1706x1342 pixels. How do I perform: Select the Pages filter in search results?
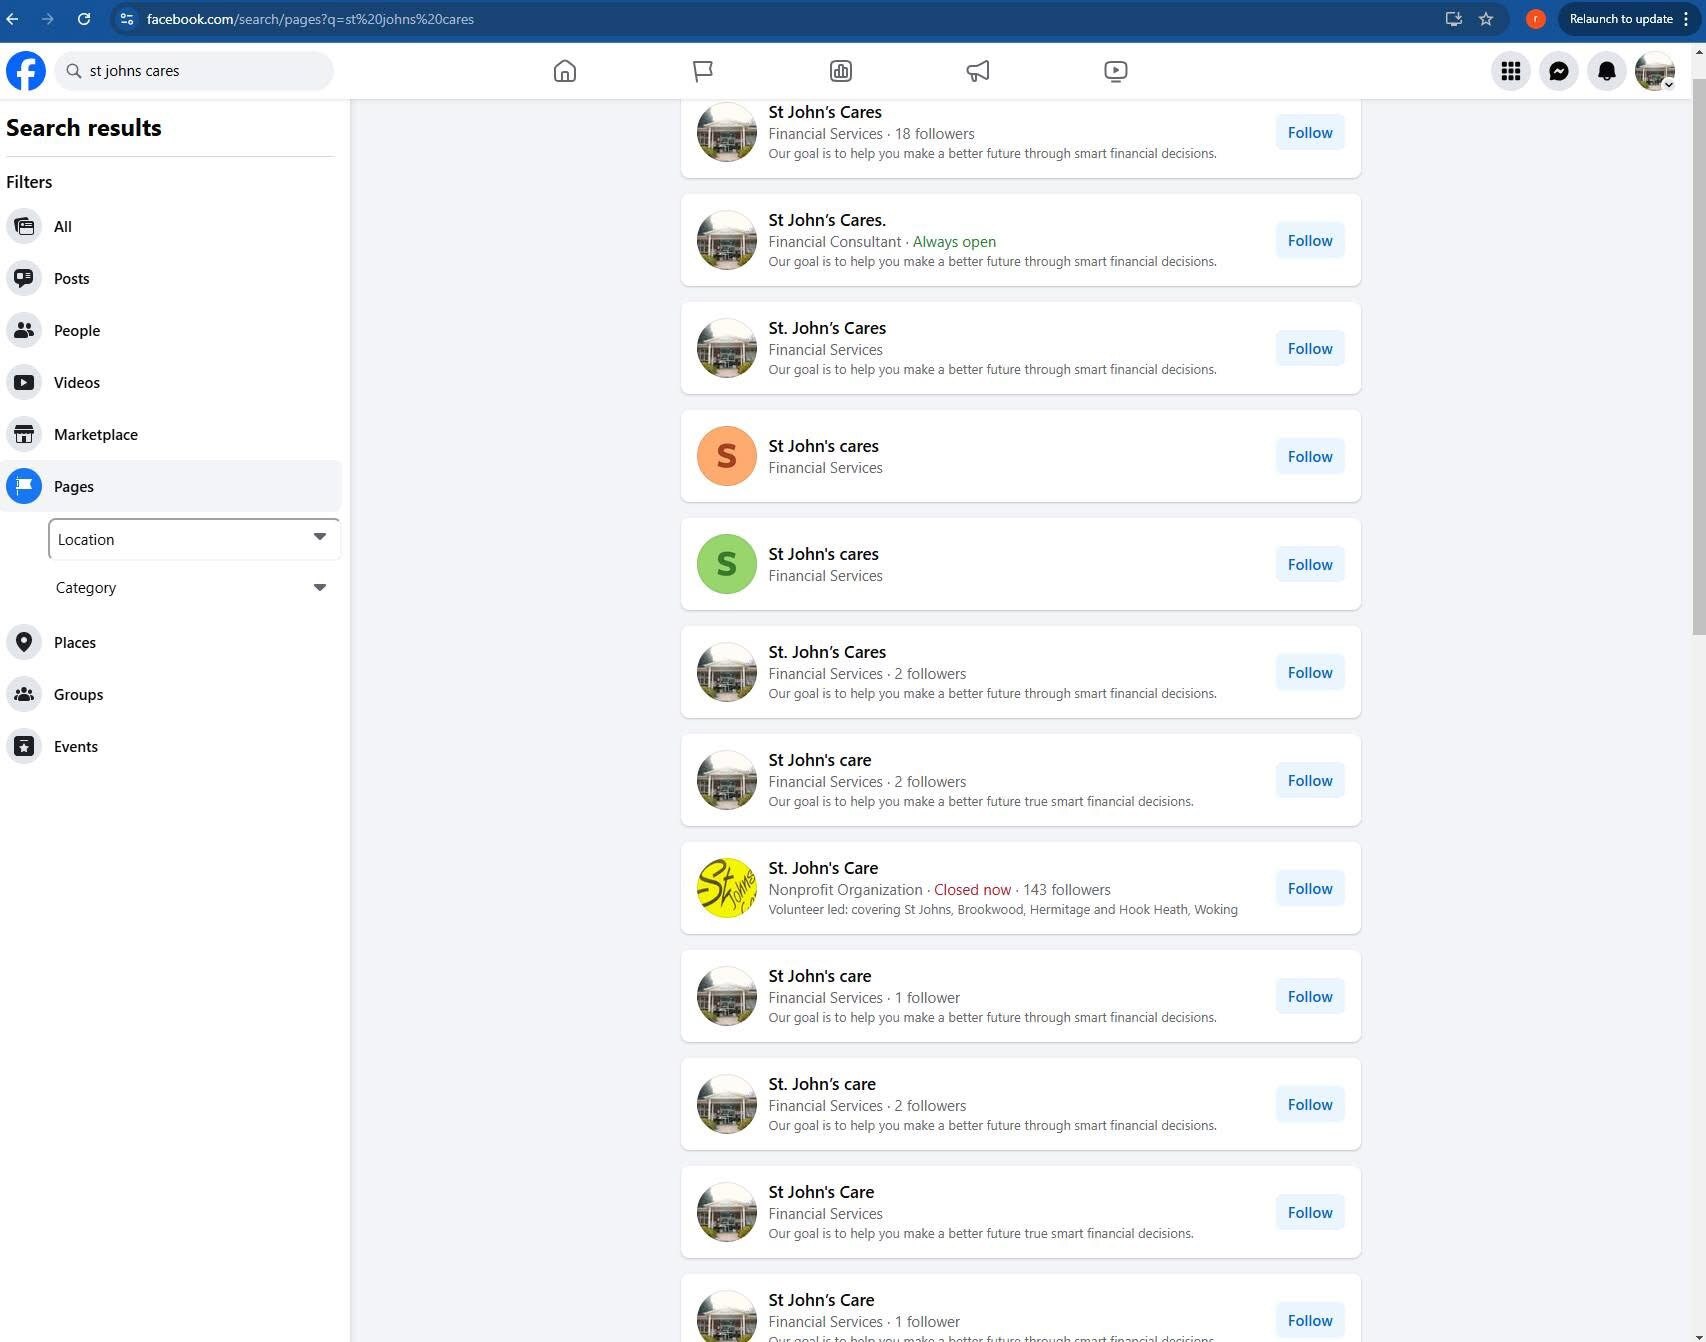coord(73,486)
